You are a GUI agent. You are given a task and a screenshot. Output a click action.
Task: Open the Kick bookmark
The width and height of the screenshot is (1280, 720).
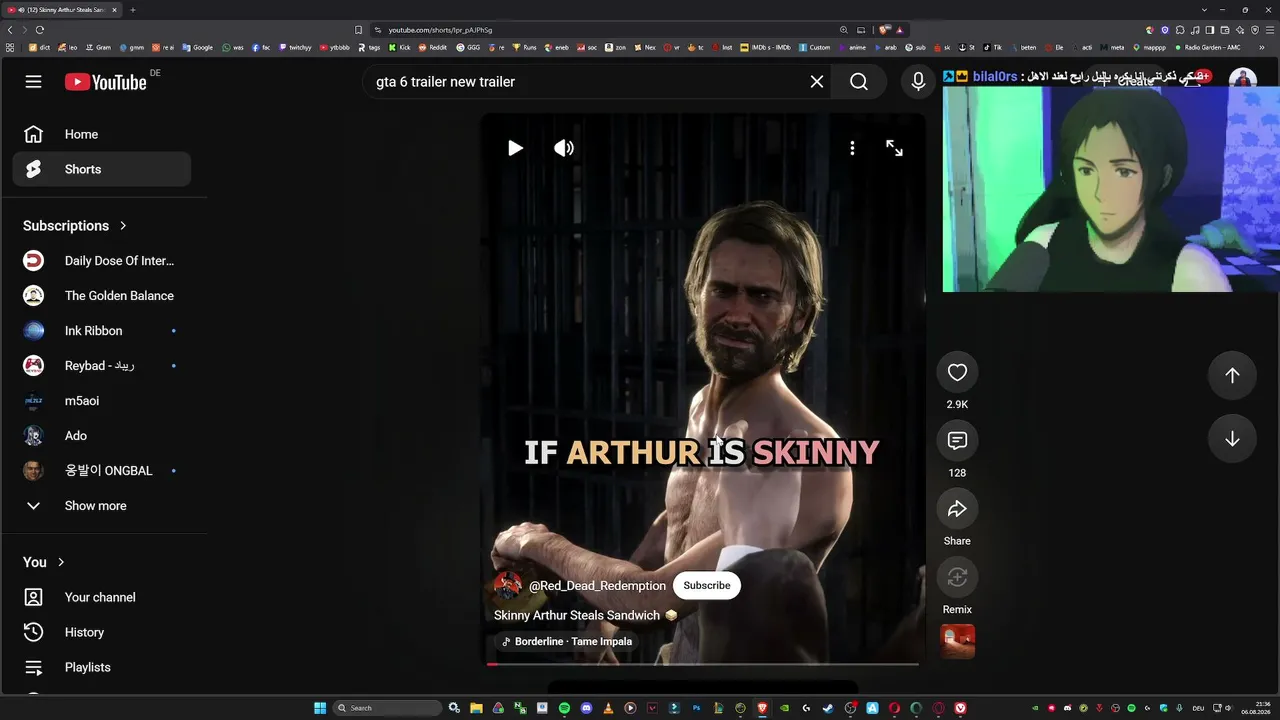400,47
